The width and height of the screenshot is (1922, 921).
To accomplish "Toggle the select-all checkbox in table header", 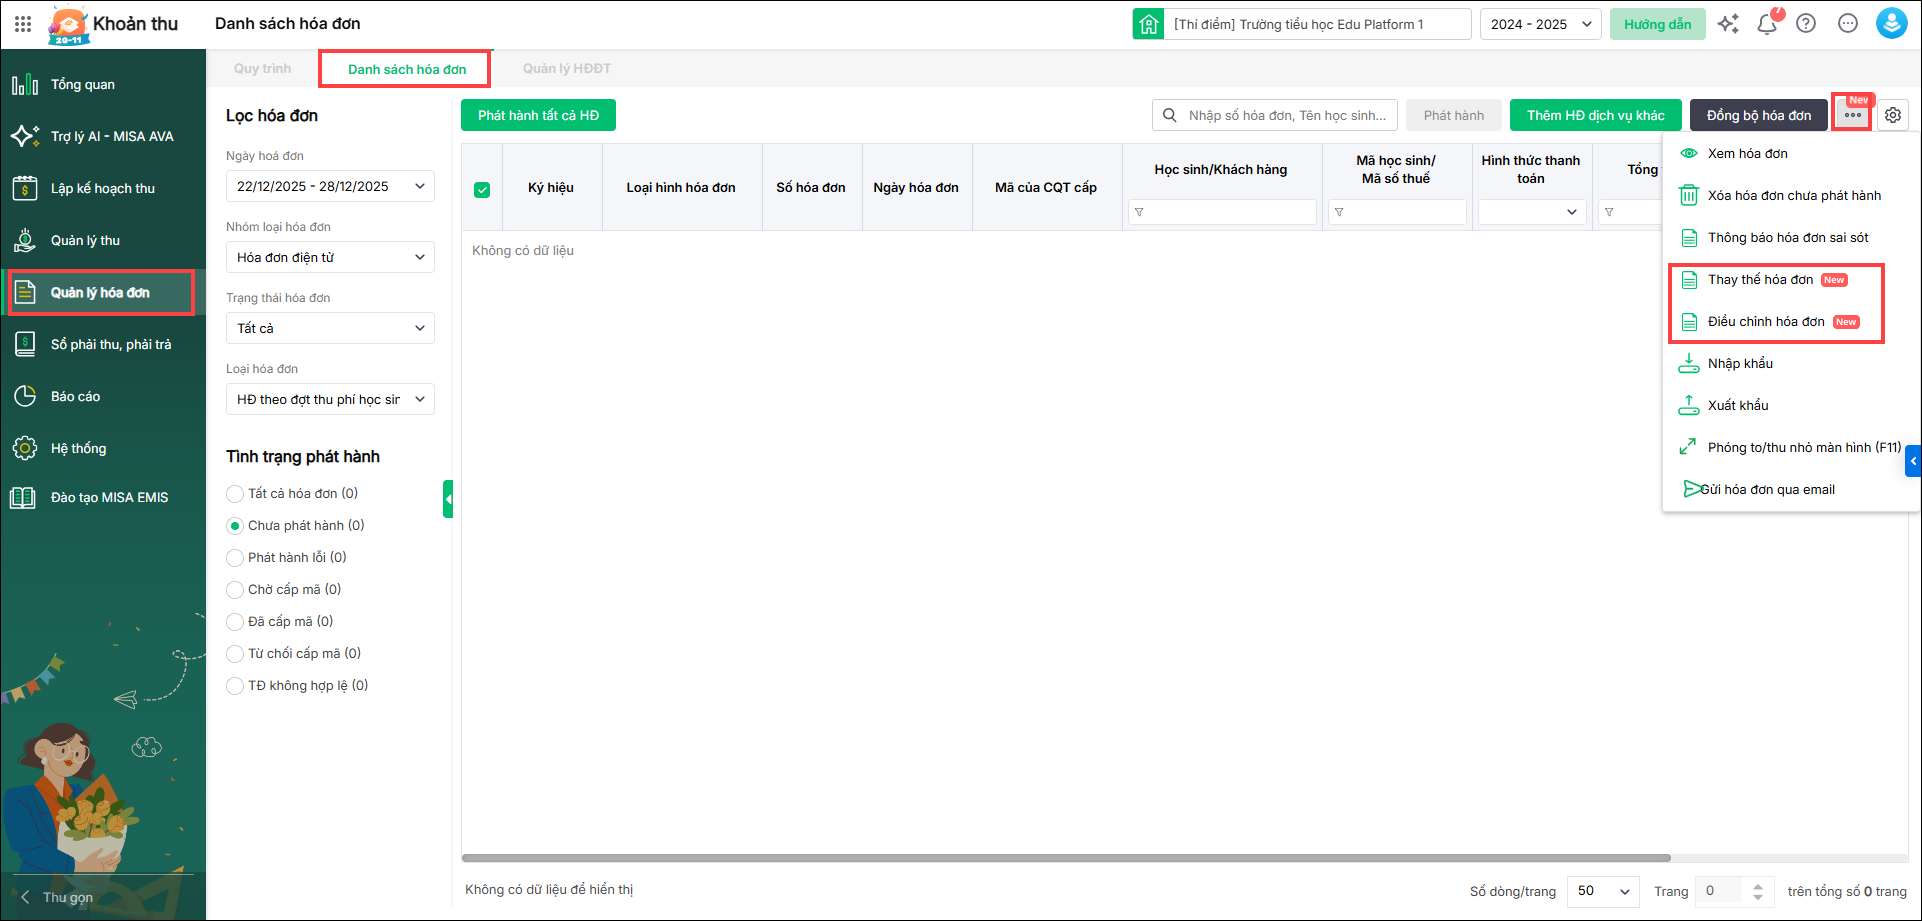I will 482,190.
